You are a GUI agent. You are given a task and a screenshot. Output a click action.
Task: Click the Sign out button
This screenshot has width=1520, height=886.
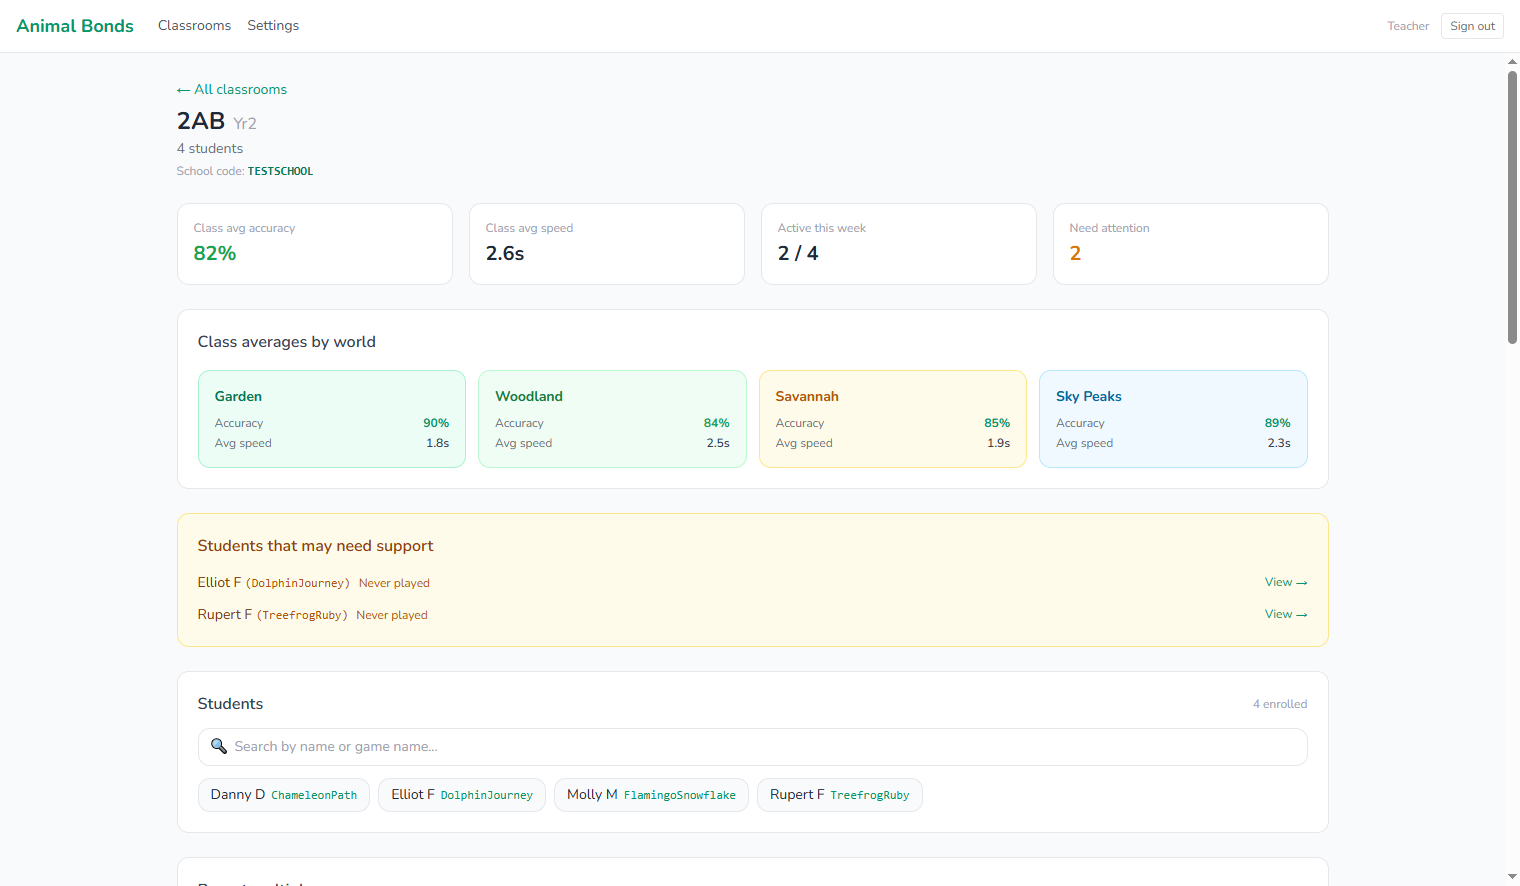click(x=1472, y=26)
